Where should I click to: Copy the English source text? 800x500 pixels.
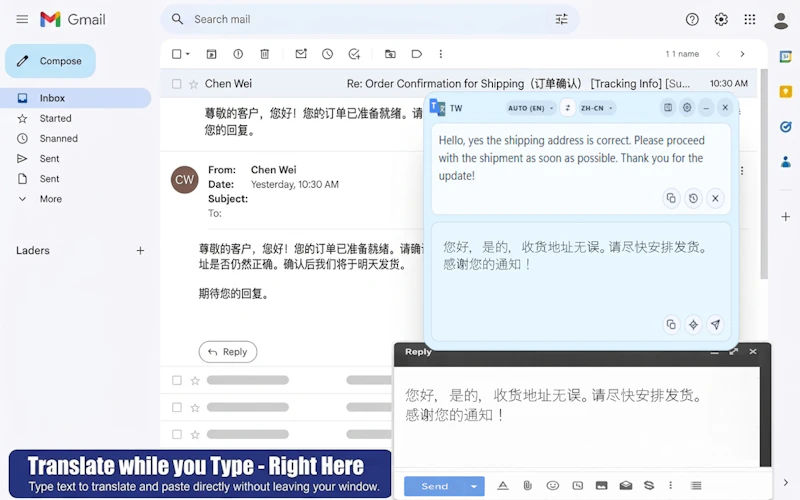tap(671, 198)
